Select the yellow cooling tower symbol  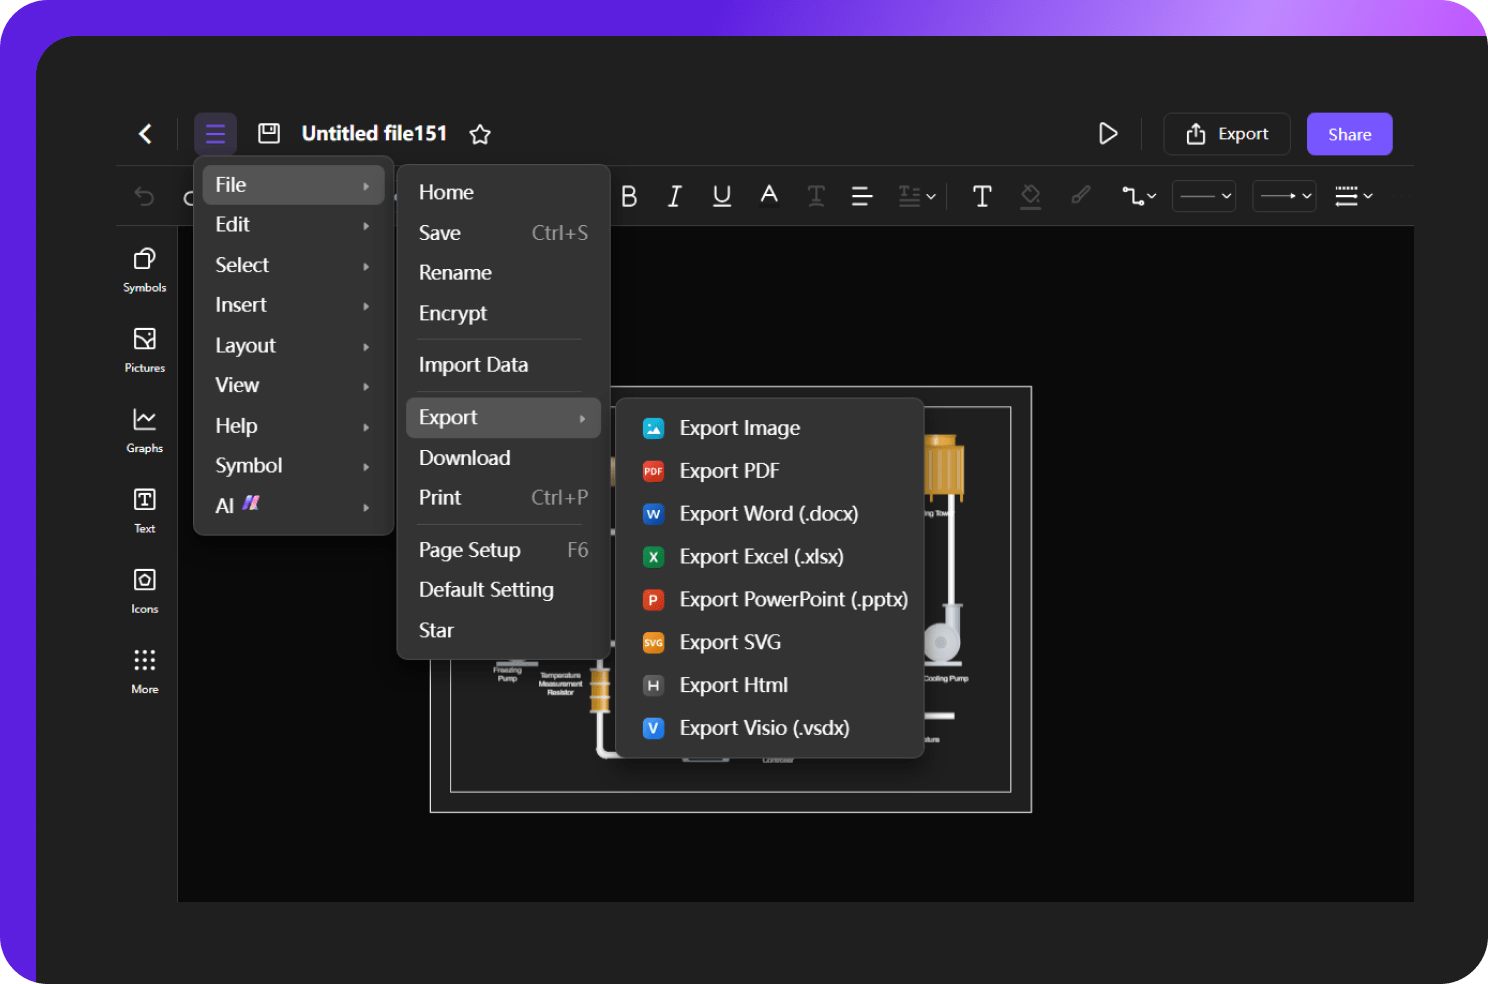coord(943,466)
